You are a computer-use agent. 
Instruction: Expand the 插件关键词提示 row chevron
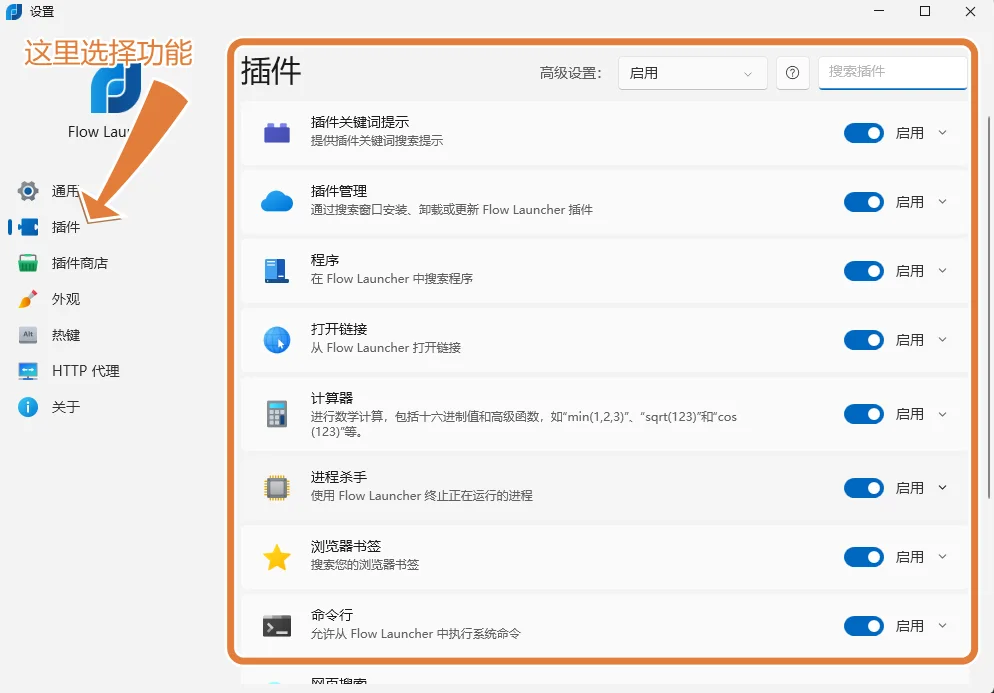[943, 133]
